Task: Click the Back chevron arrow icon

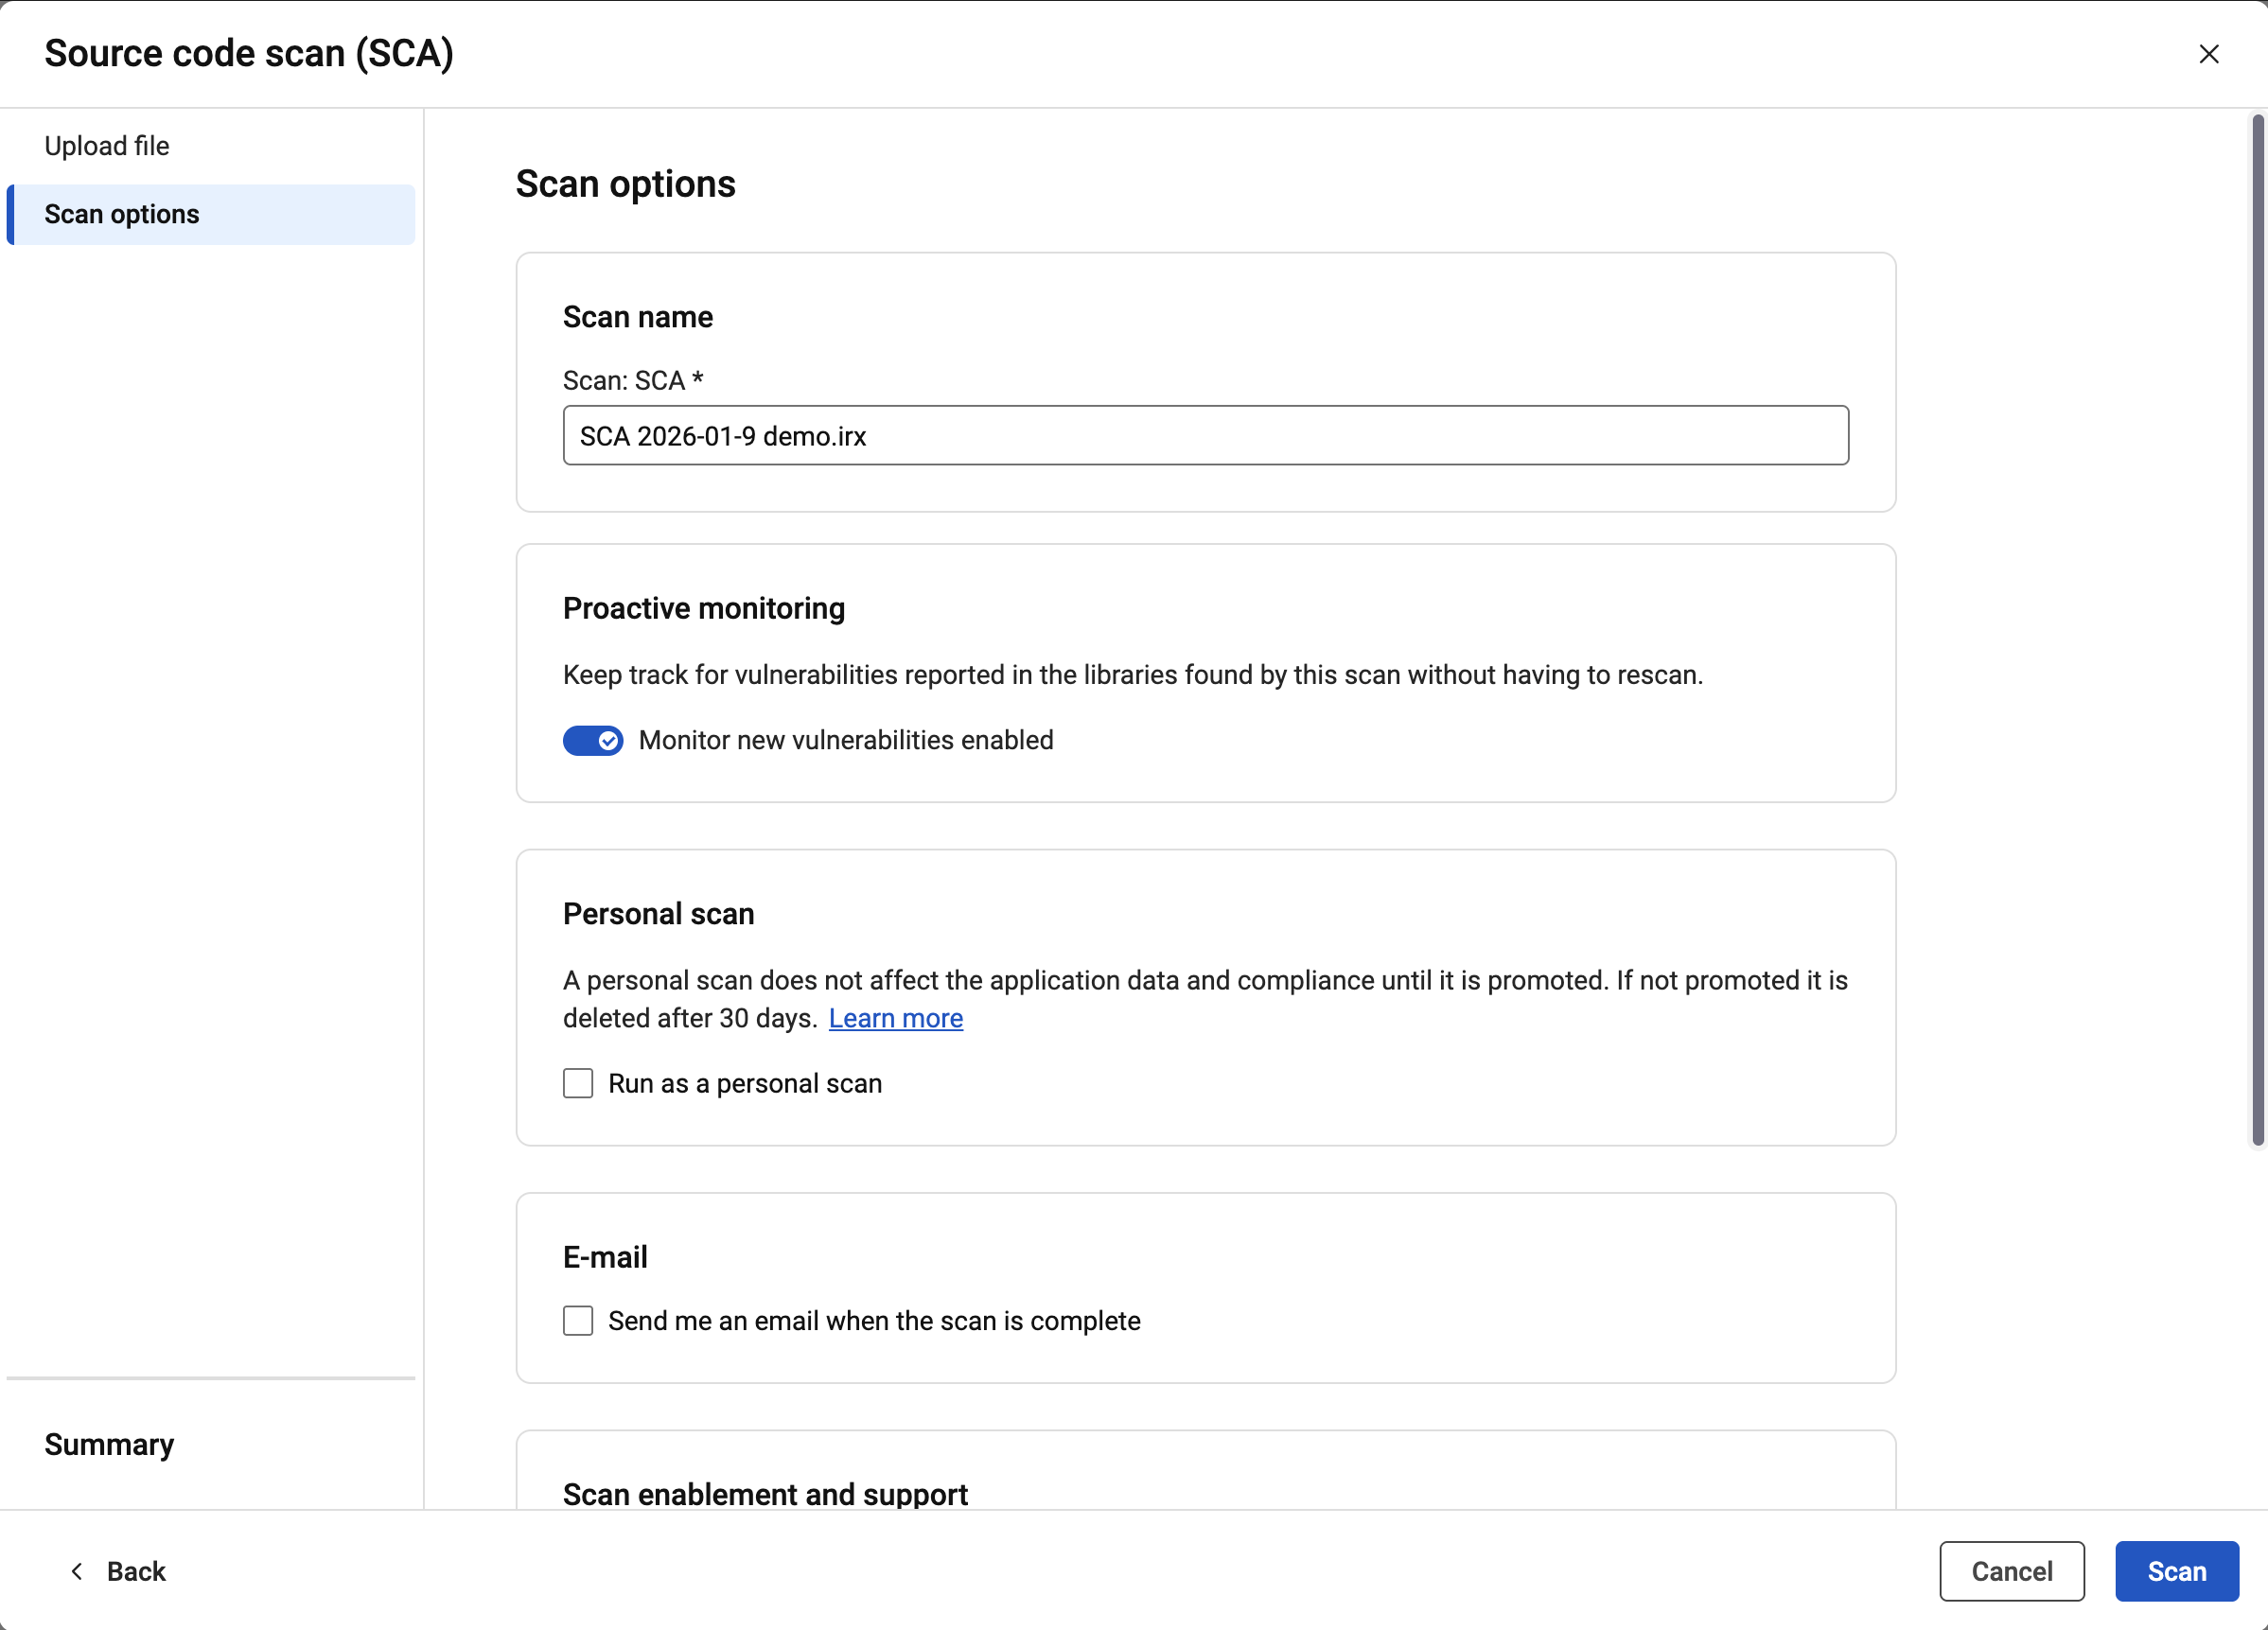Action: pyautogui.click(x=77, y=1571)
